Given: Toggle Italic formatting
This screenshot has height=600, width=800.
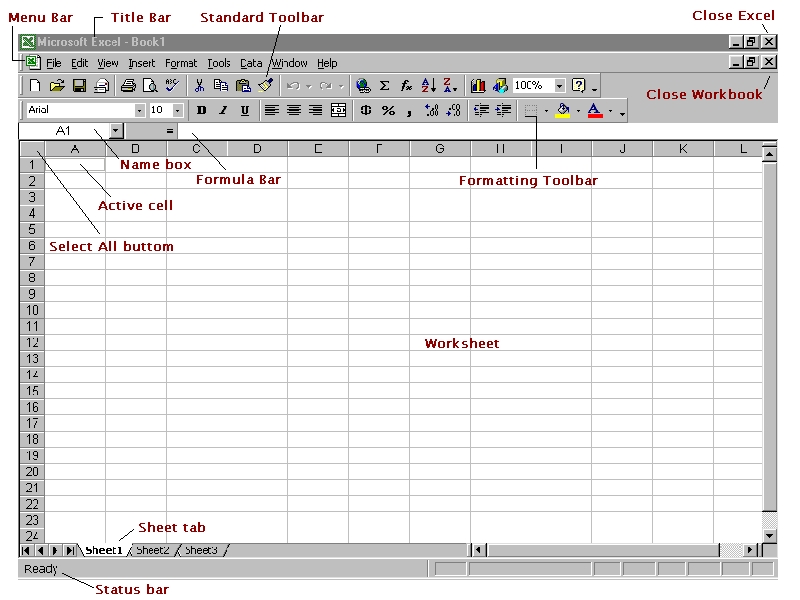Looking at the screenshot, I should [x=223, y=110].
